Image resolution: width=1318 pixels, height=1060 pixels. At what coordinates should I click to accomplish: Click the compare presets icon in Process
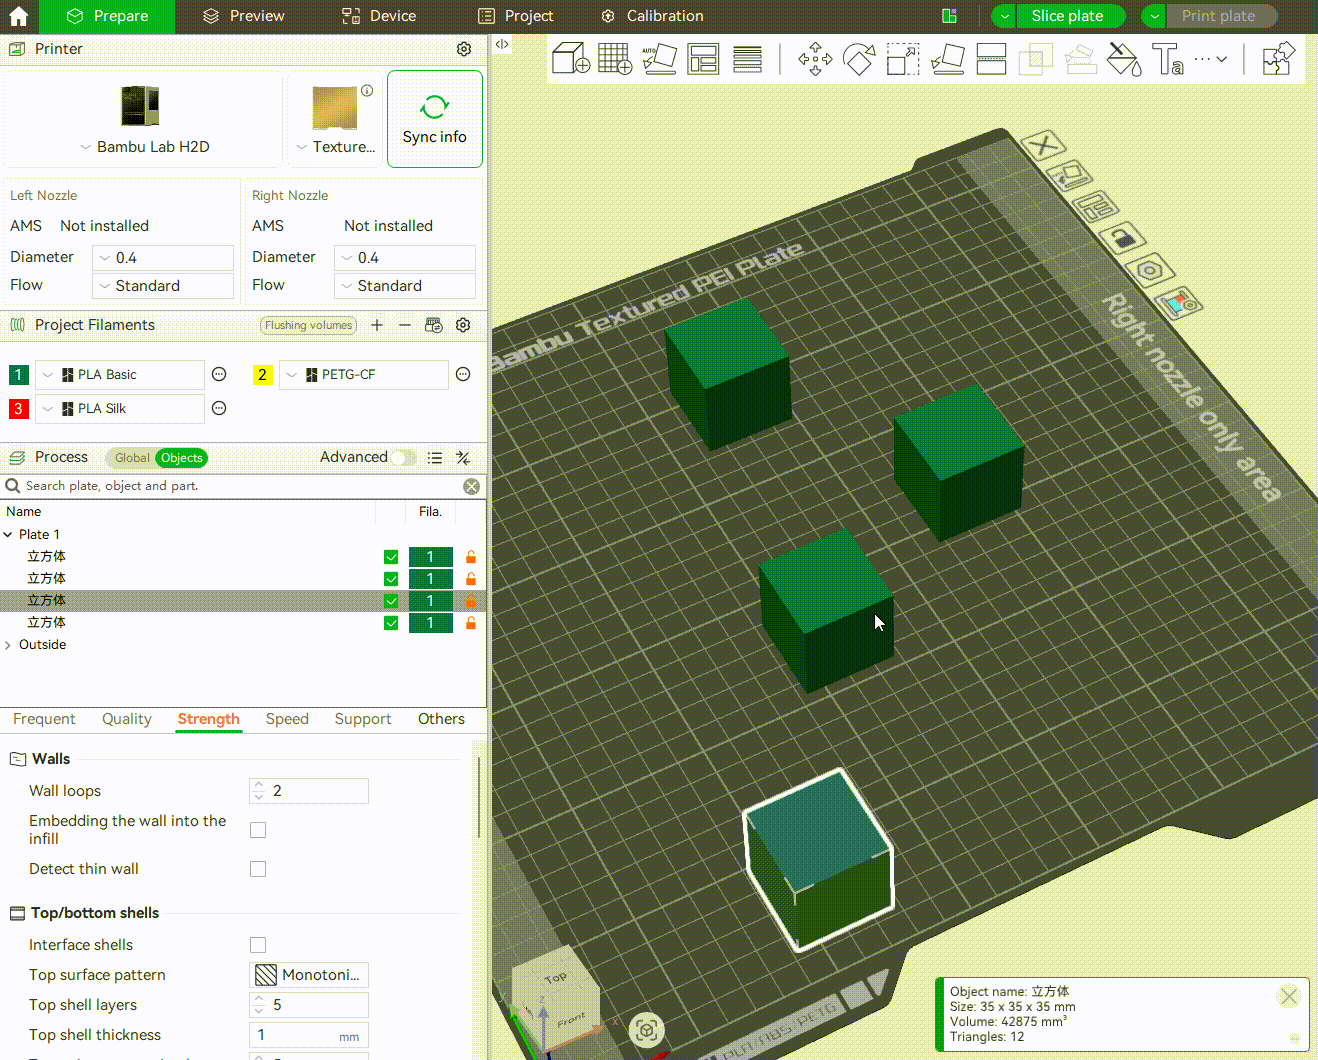click(x=463, y=458)
